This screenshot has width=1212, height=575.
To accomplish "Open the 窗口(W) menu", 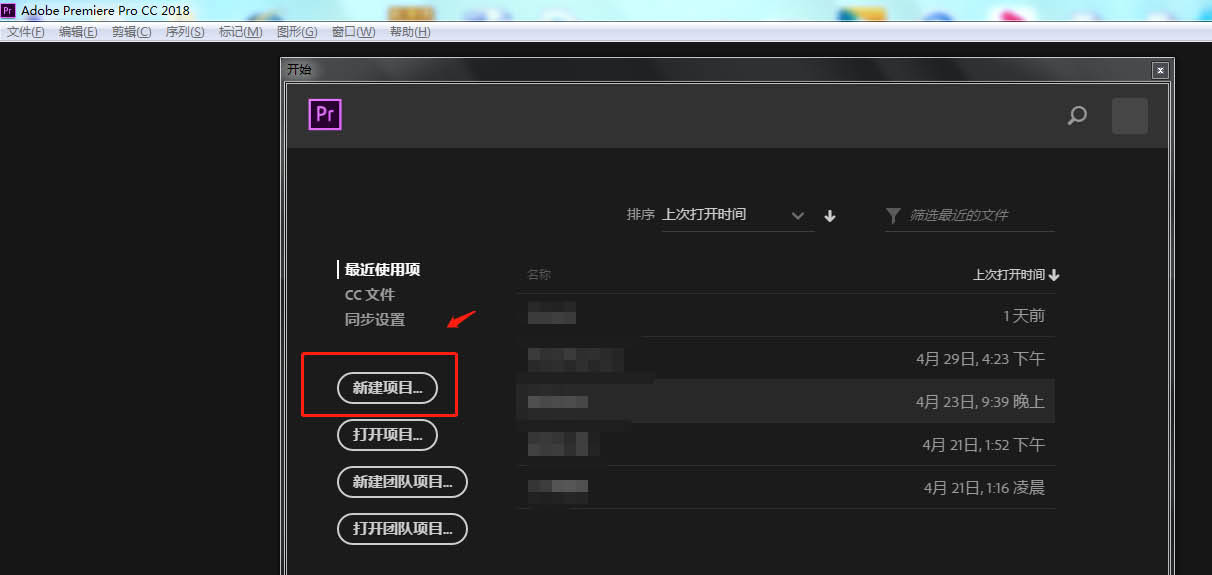I will 354,32.
